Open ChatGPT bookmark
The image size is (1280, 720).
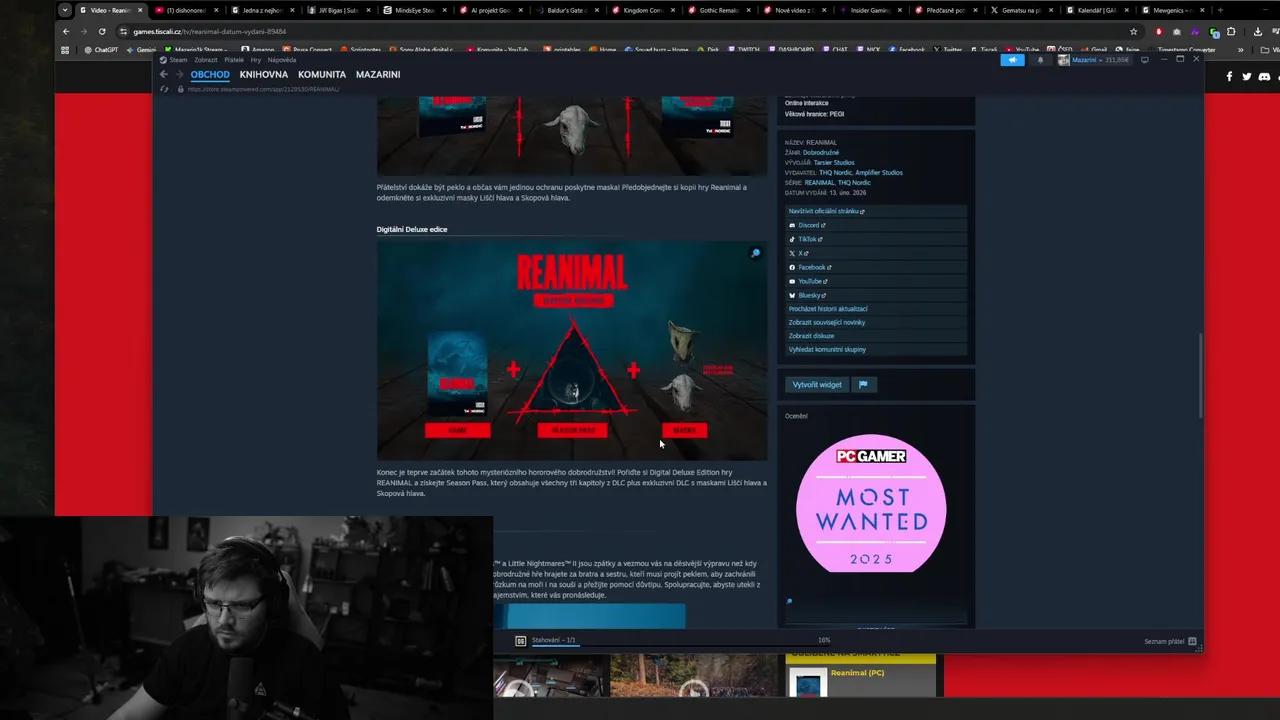pyautogui.click(x=101, y=50)
